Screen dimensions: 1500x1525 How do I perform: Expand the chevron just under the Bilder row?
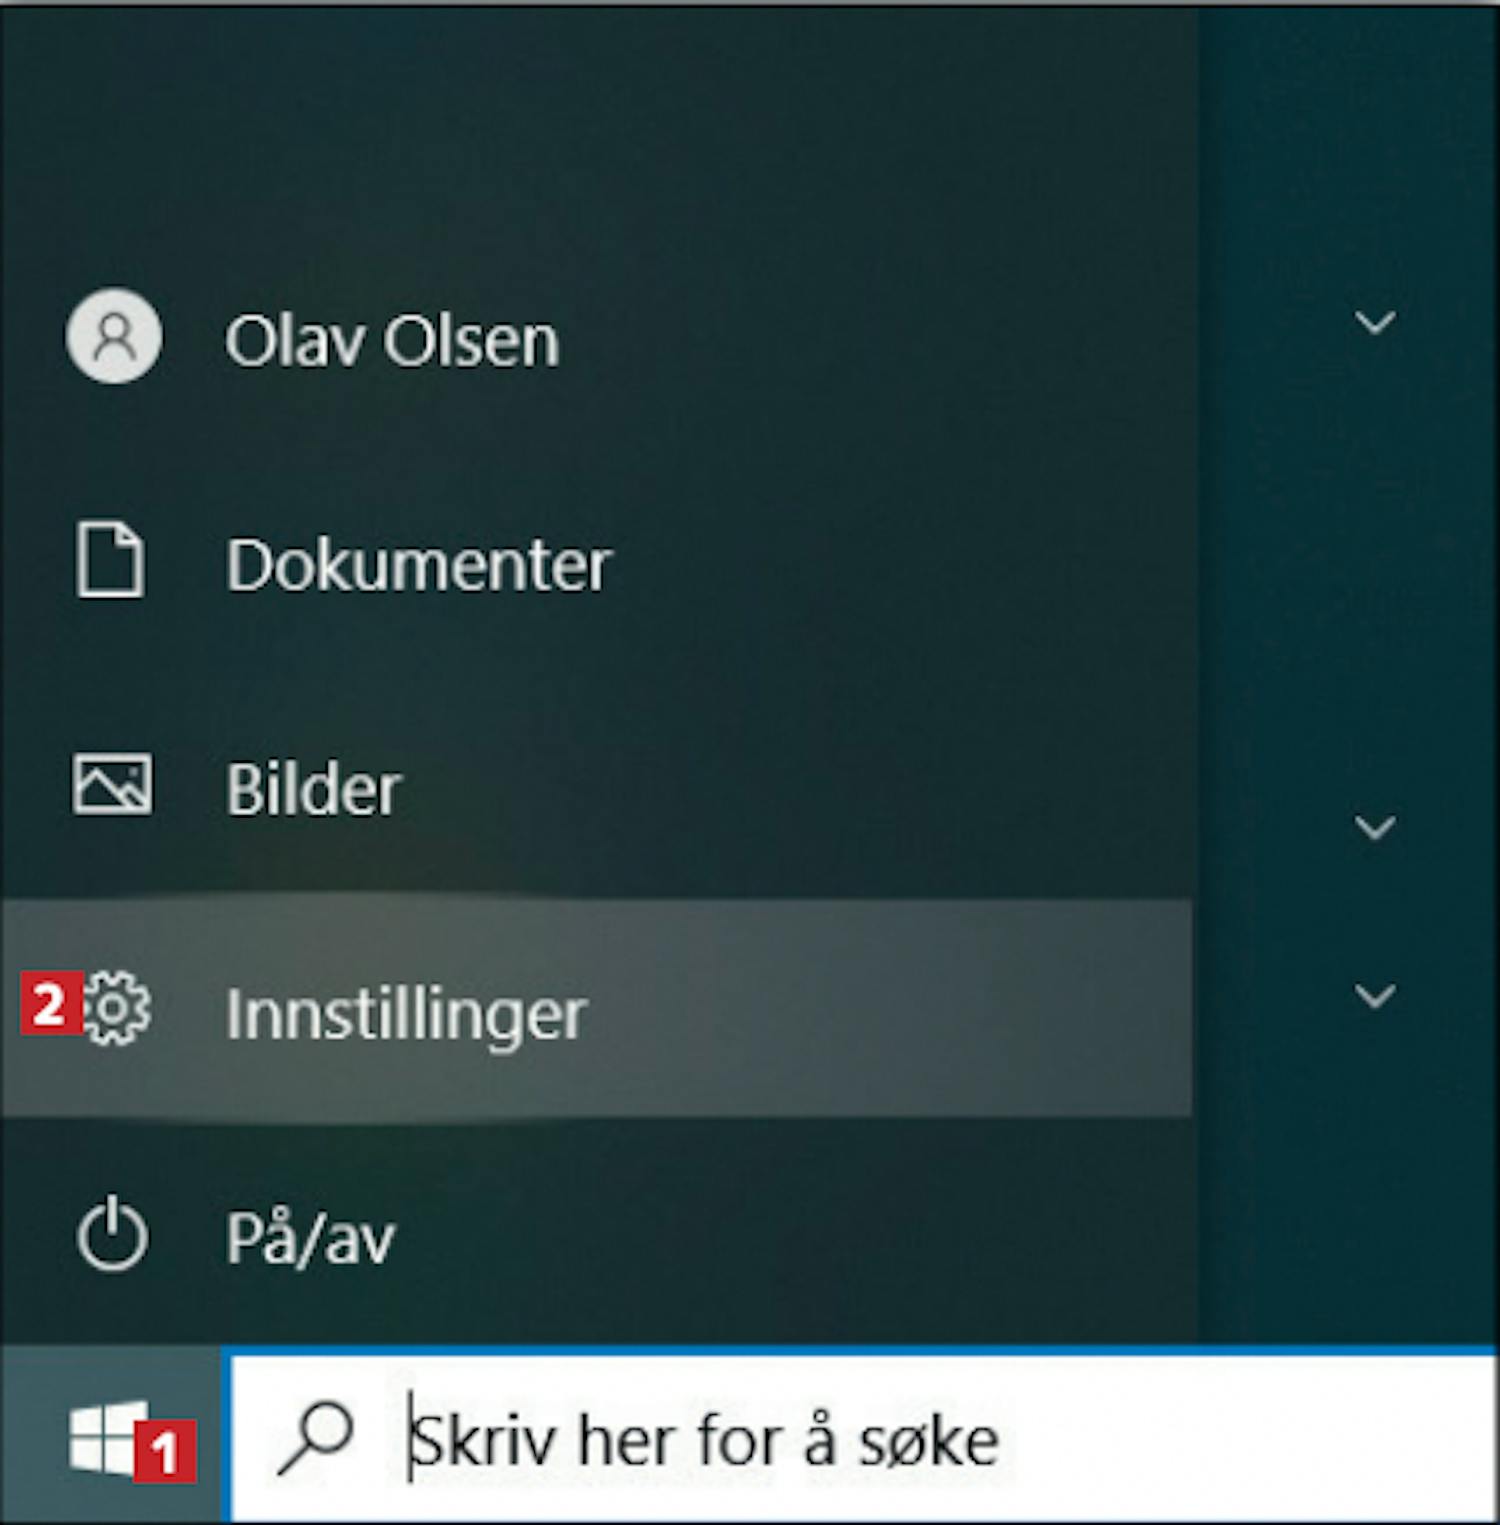1375,827
